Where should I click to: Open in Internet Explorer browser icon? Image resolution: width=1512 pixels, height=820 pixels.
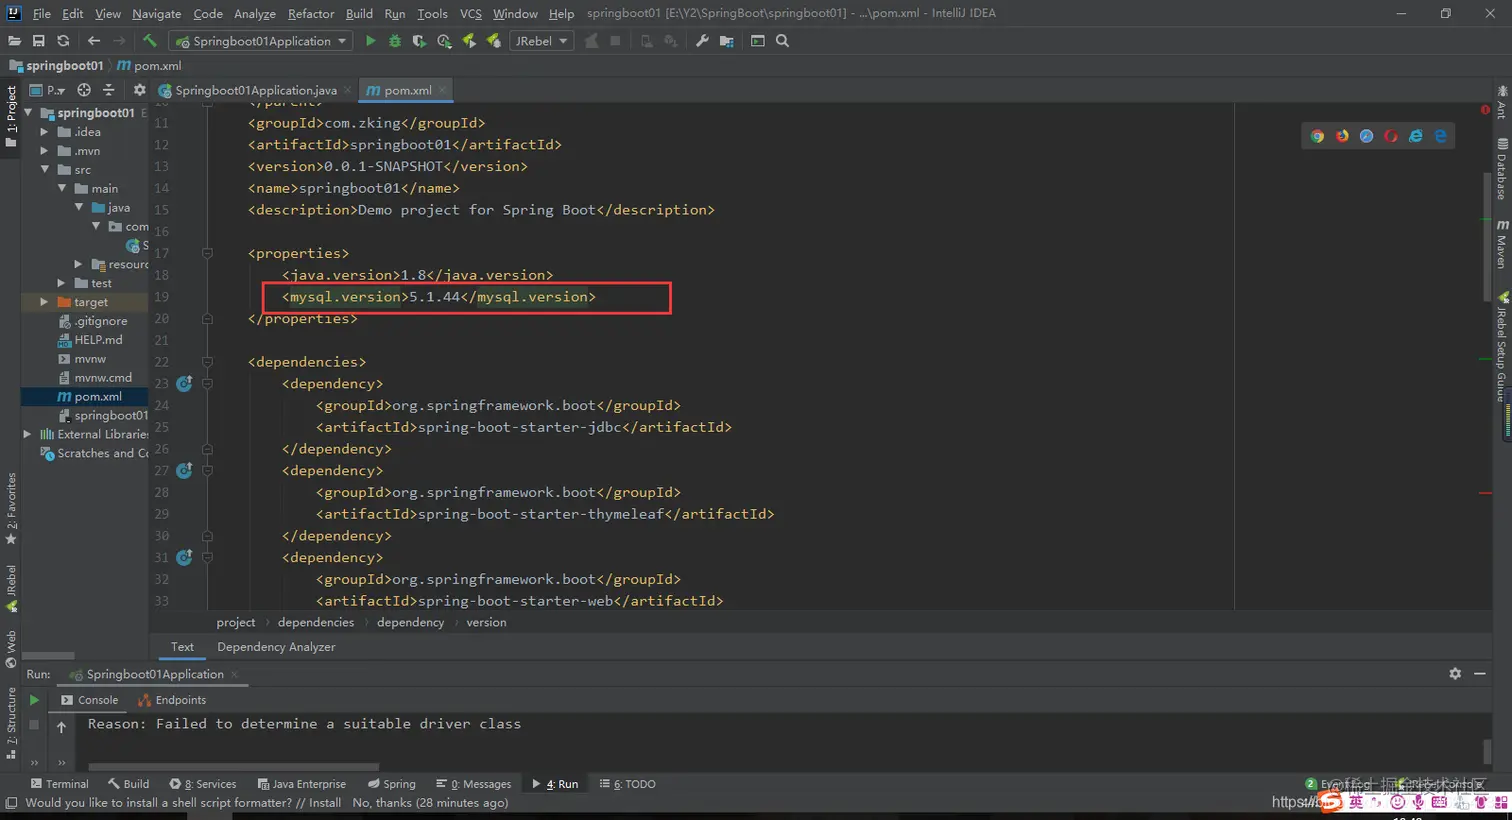point(1416,136)
